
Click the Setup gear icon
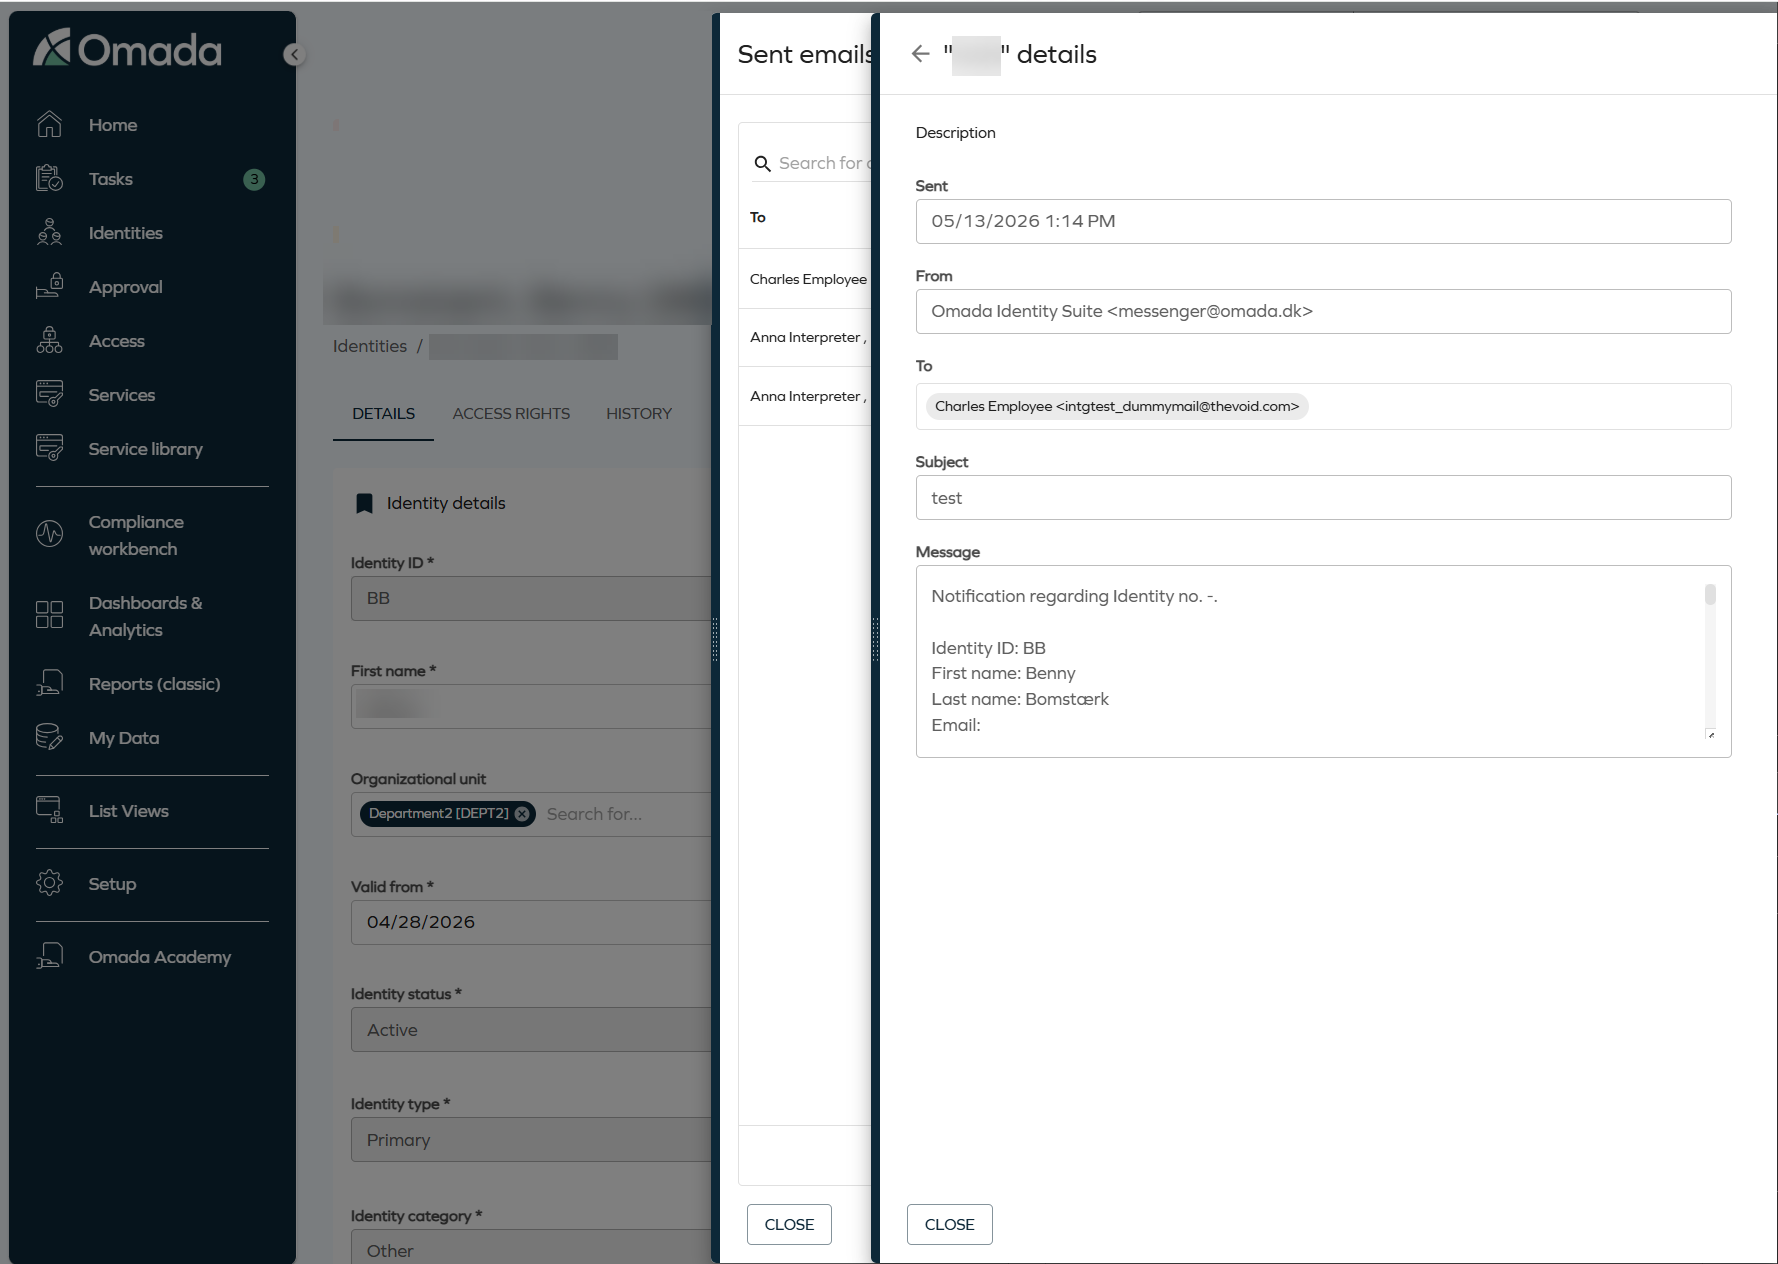pos(49,883)
